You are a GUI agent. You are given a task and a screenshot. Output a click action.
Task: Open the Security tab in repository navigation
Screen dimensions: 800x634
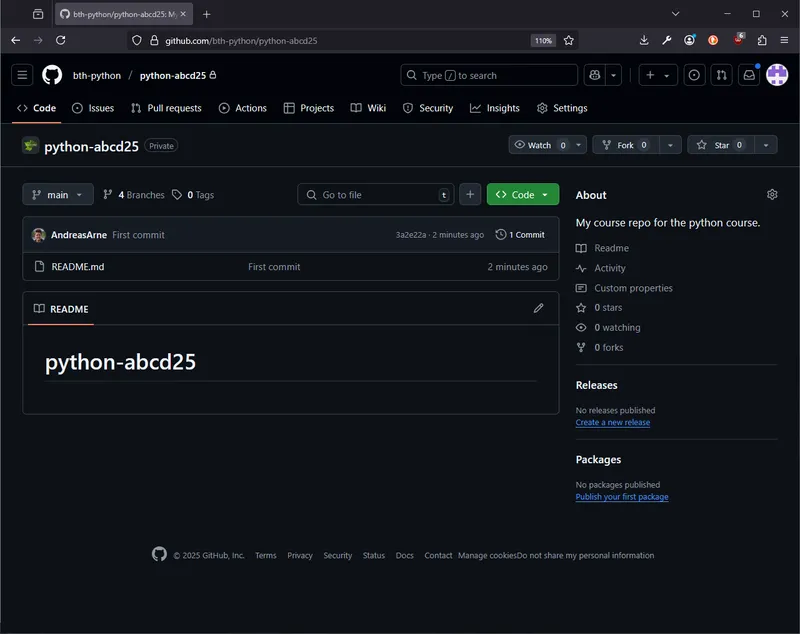(428, 108)
